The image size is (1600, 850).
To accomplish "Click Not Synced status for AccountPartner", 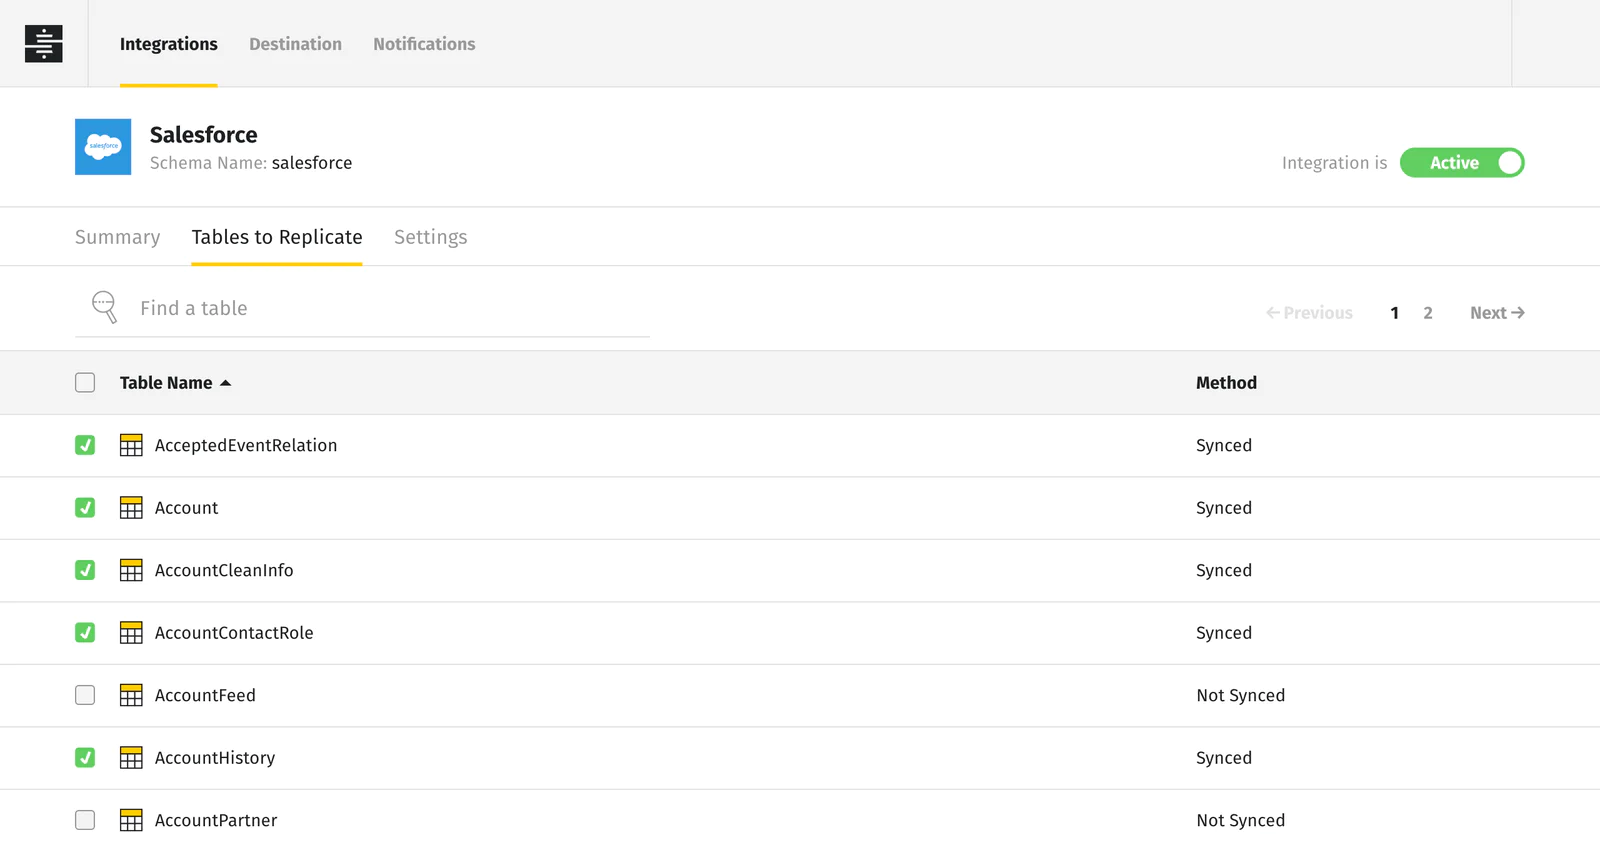I will [x=1241, y=820].
